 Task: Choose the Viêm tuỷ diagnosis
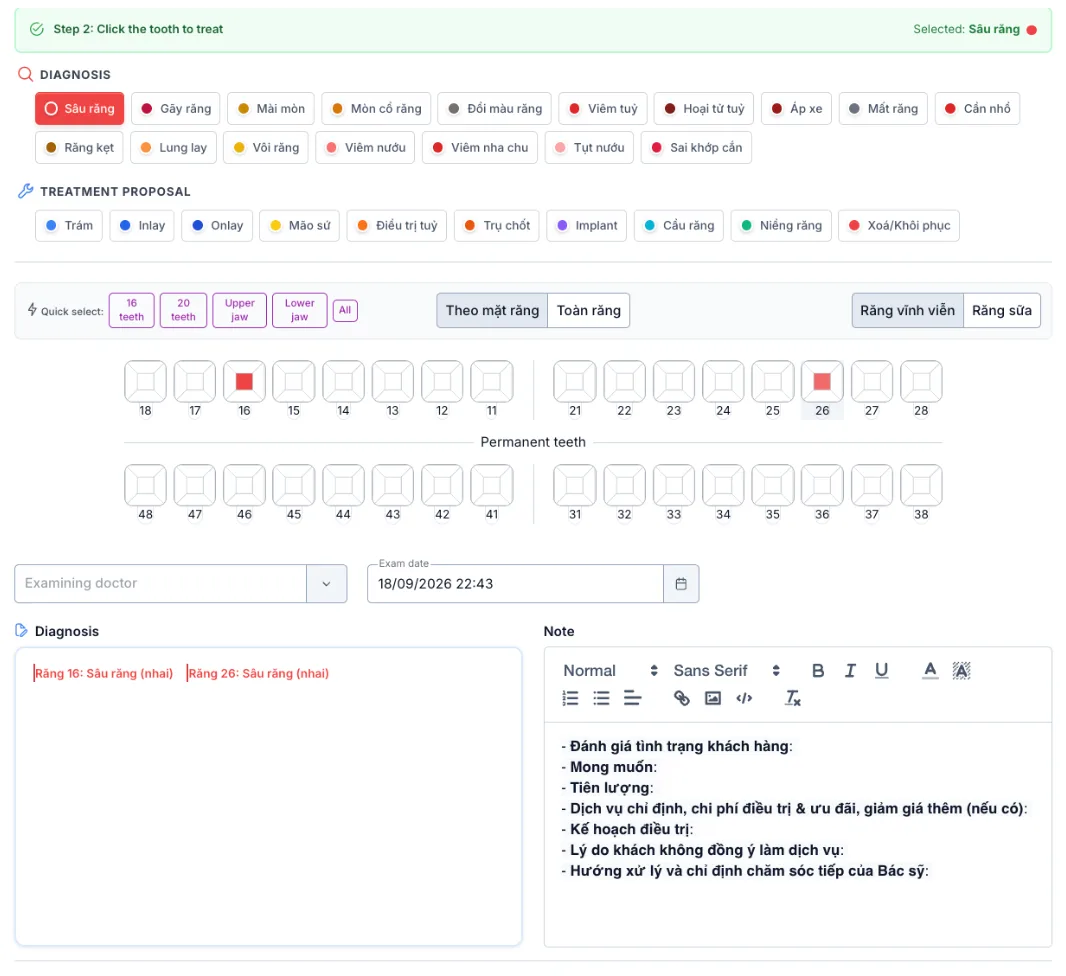point(603,109)
